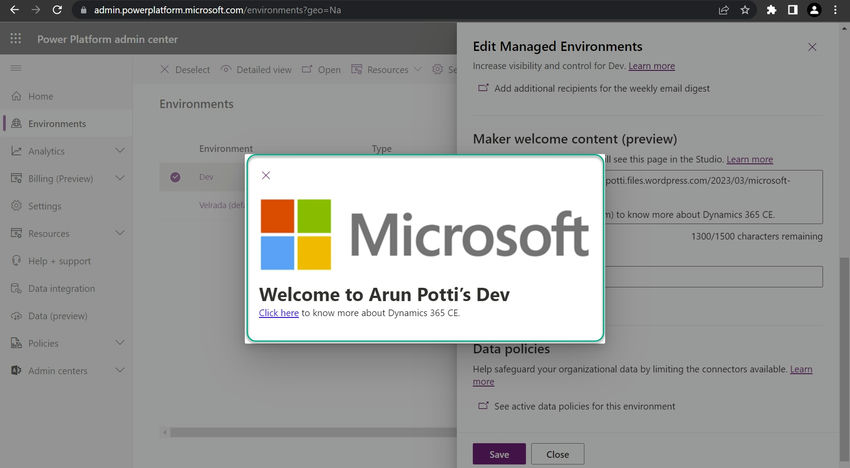Click the Data integration icon
Image resolution: width=850 pixels, height=468 pixels.
17,288
